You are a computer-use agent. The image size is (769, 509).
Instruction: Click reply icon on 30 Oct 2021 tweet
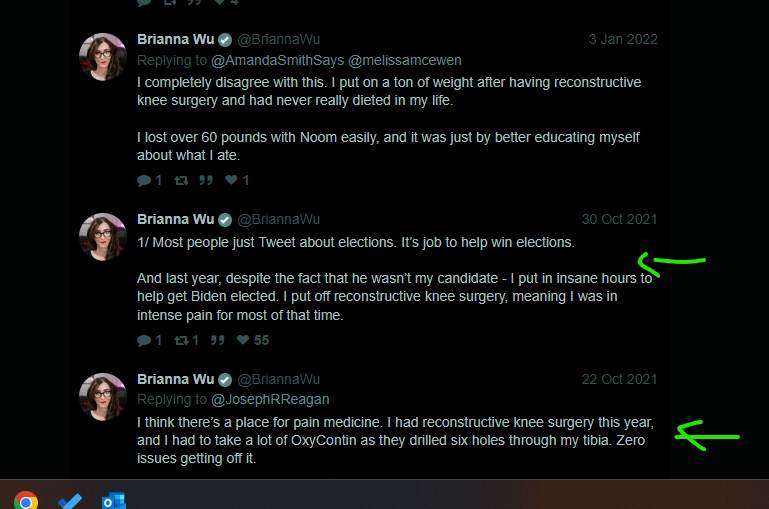click(x=144, y=340)
